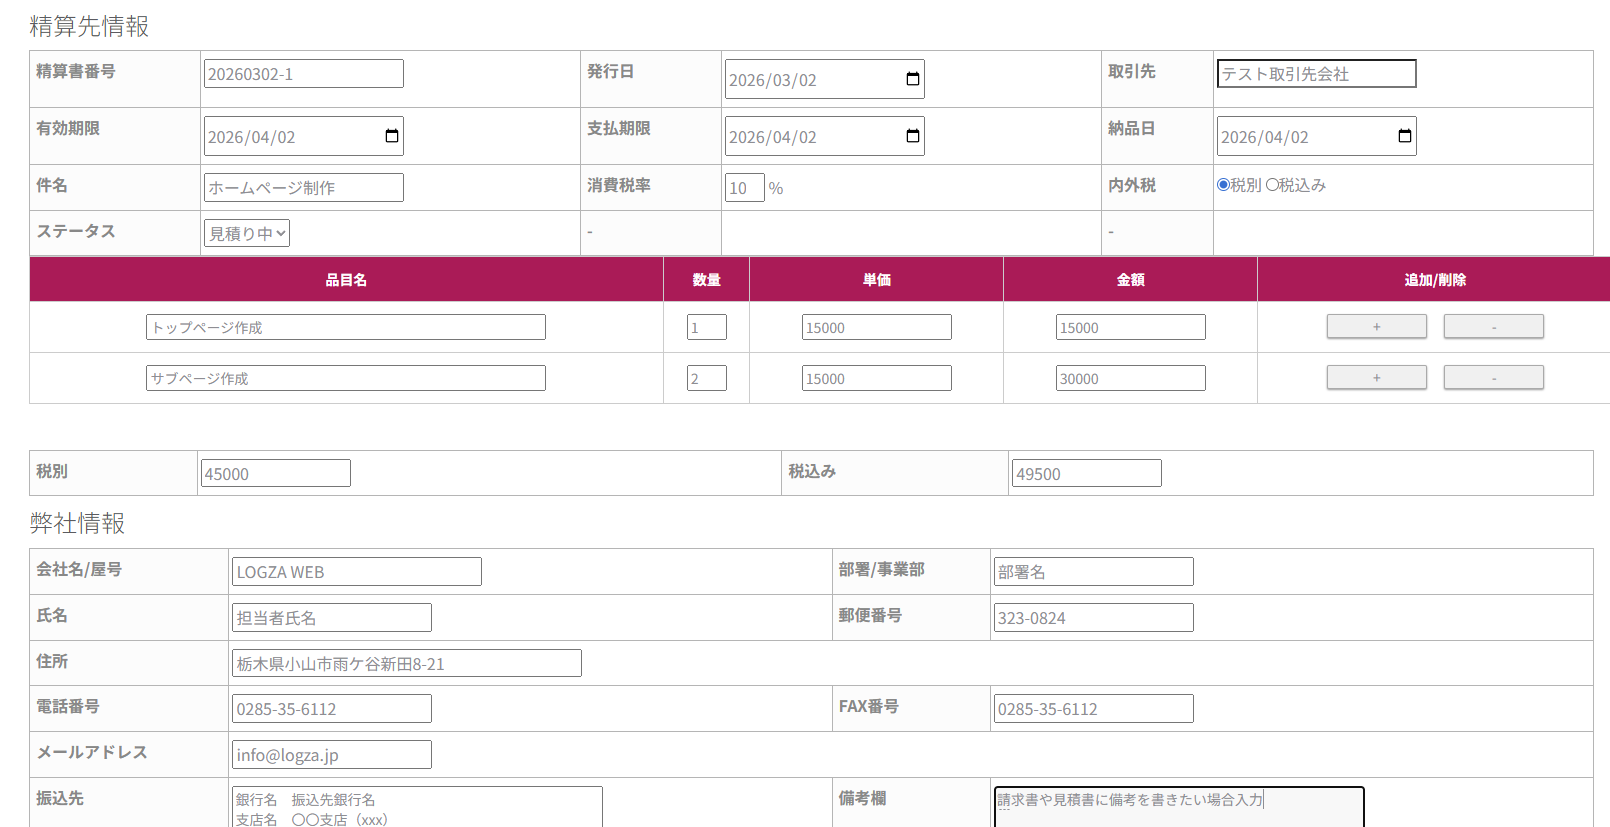Click the 精算書番号 input field
1610x827 pixels.
303,74
